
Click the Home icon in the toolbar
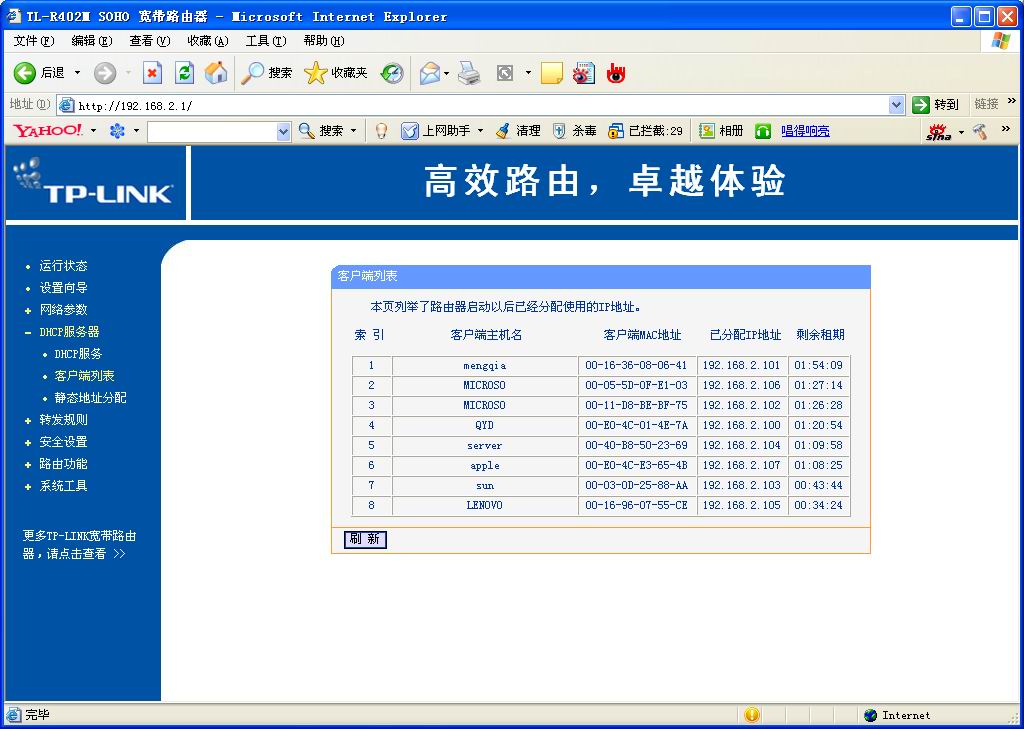pyautogui.click(x=214, y=72)
